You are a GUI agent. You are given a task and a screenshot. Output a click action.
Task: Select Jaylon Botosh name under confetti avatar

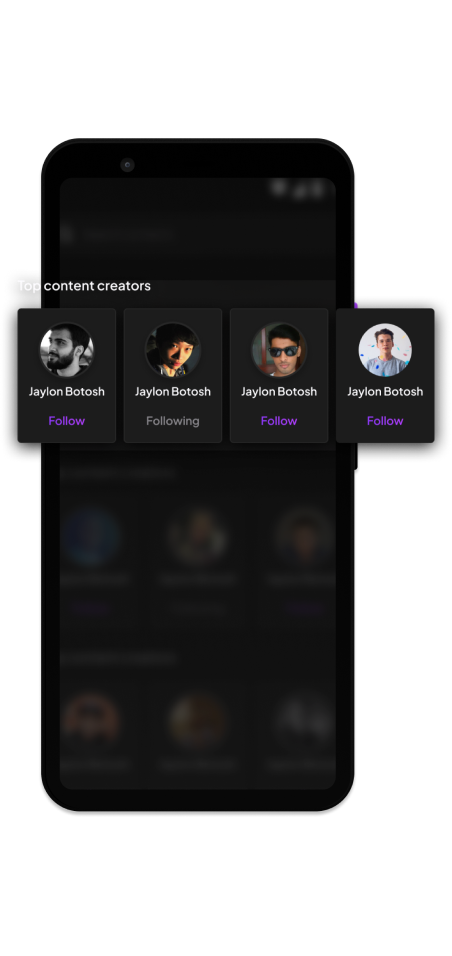pyautogui.click(x=385, y=391)
